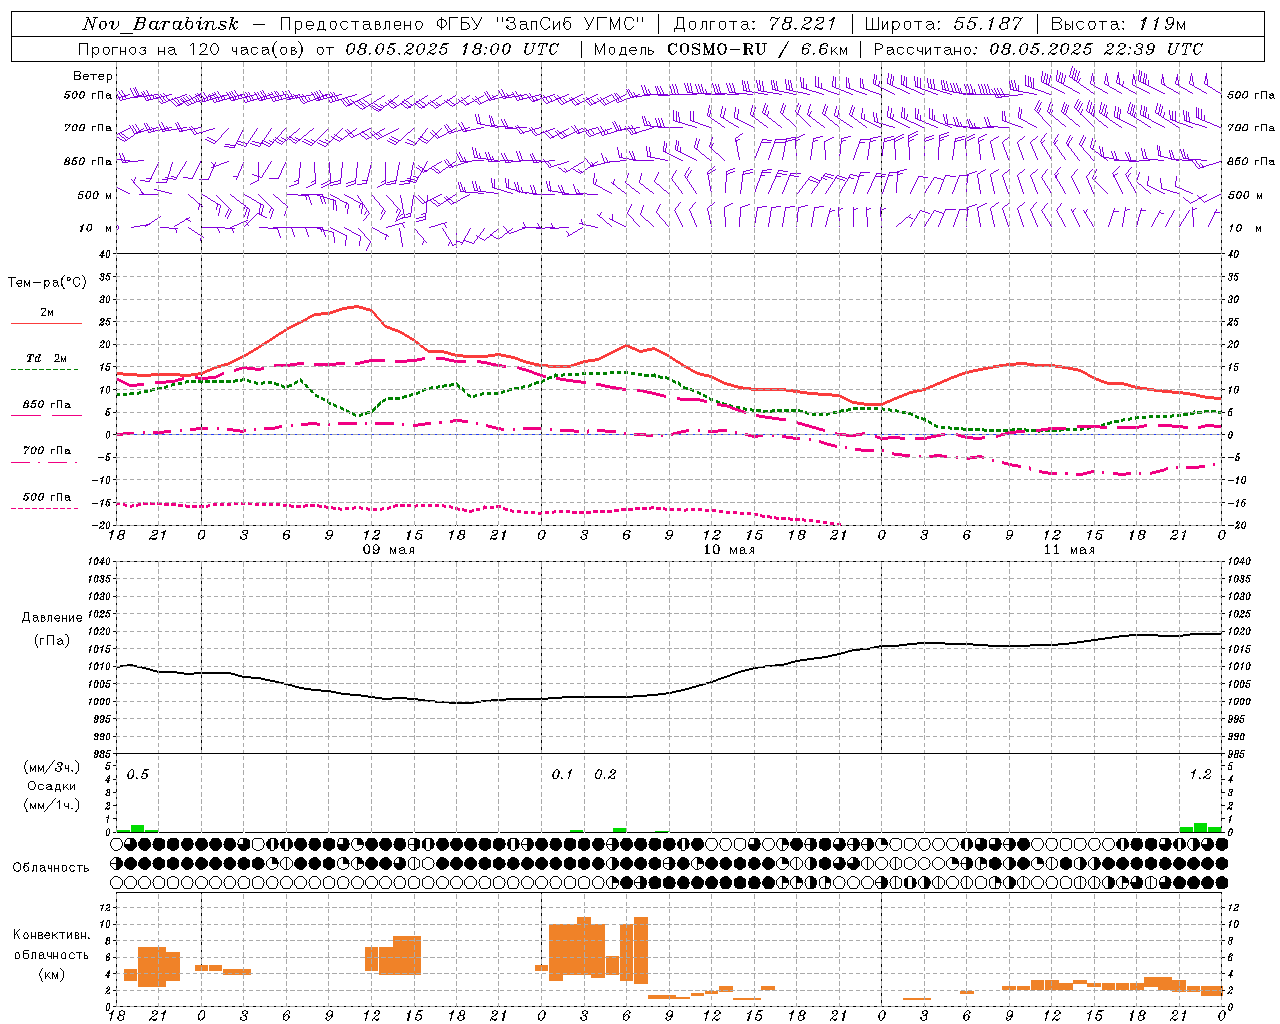Click the (мм/3ч.) precipitation unit label

click(52, 768)
